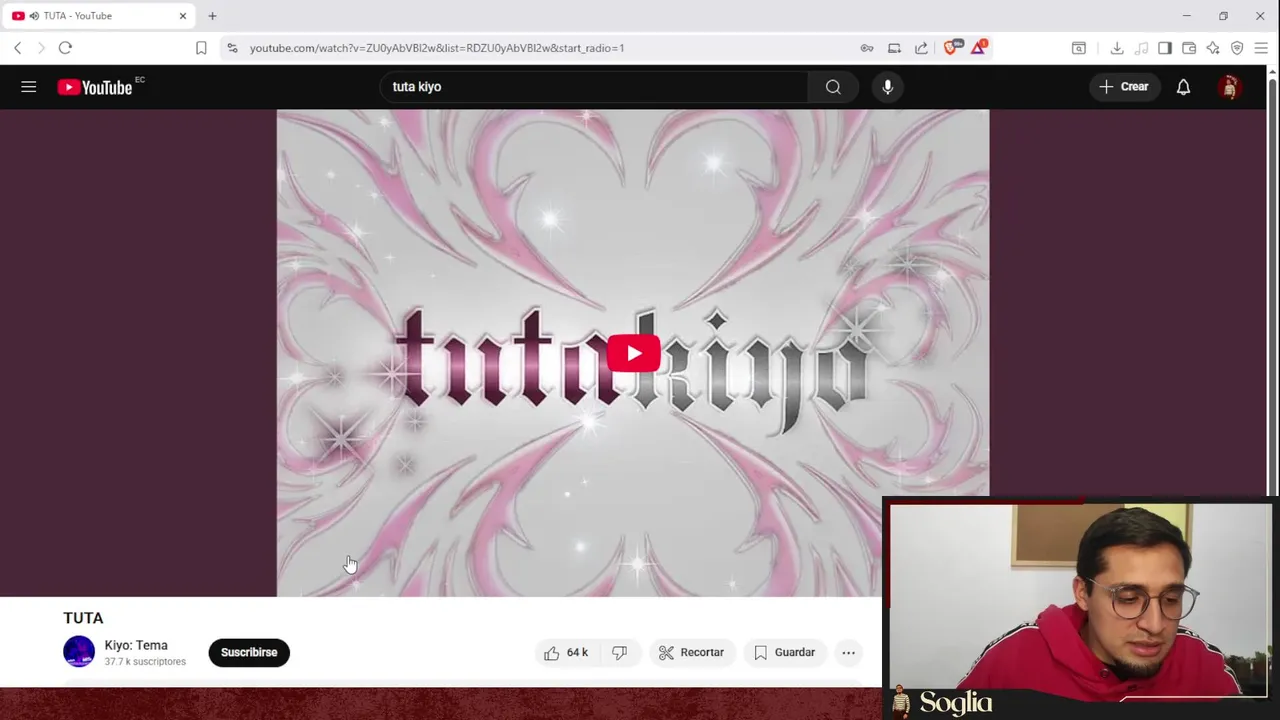Open site settings icon in address bar

pos(232,48)
